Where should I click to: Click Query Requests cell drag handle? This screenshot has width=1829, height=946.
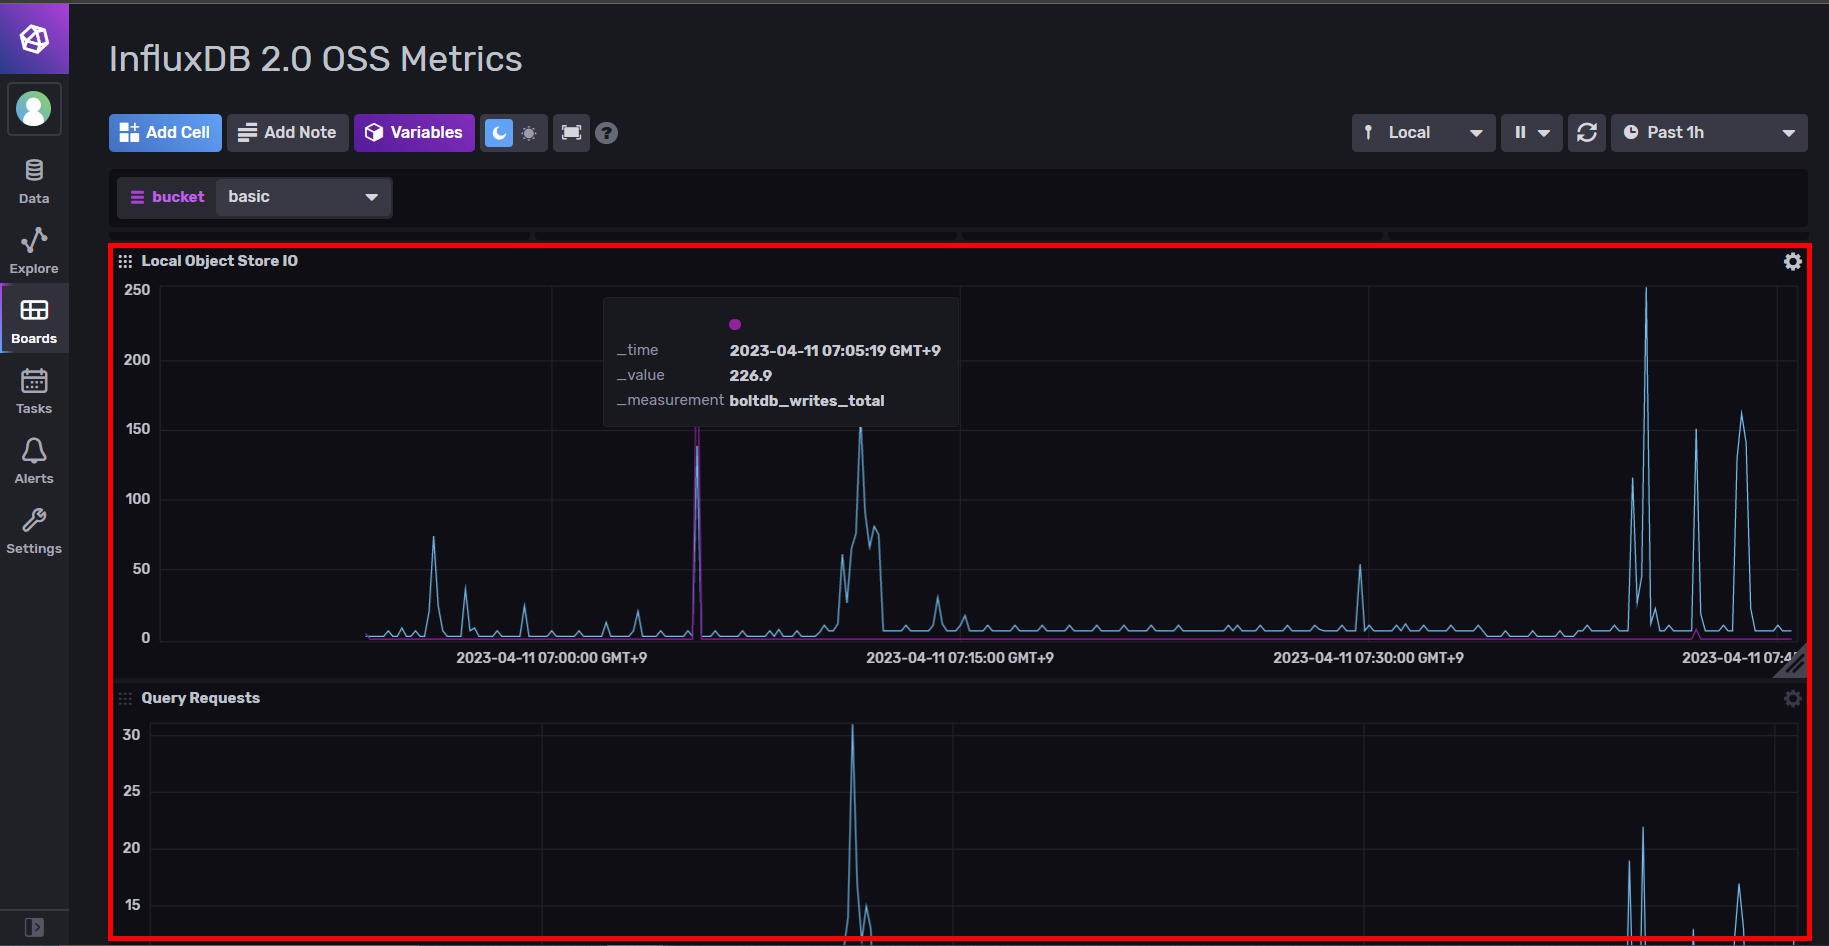[125, 698]
